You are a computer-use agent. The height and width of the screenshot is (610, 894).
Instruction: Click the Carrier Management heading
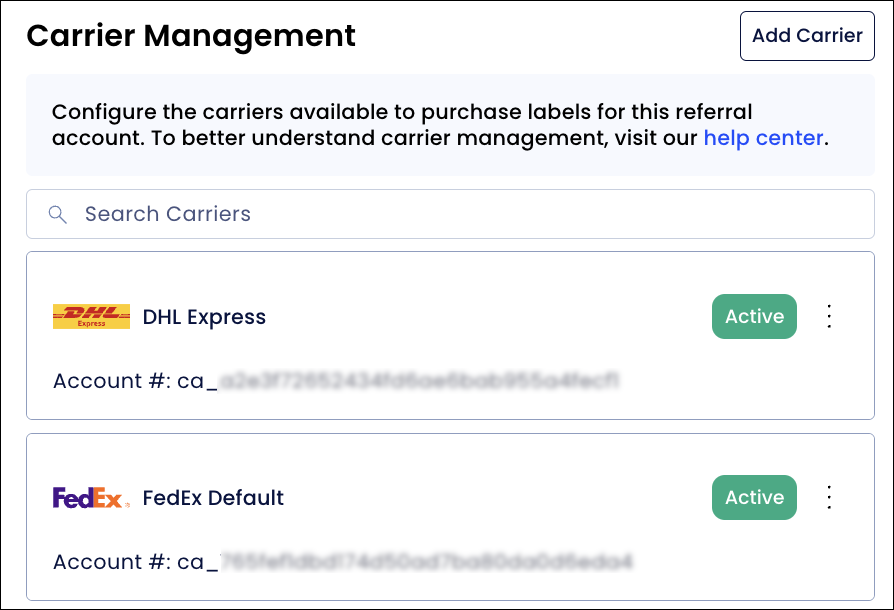(191, 36)
